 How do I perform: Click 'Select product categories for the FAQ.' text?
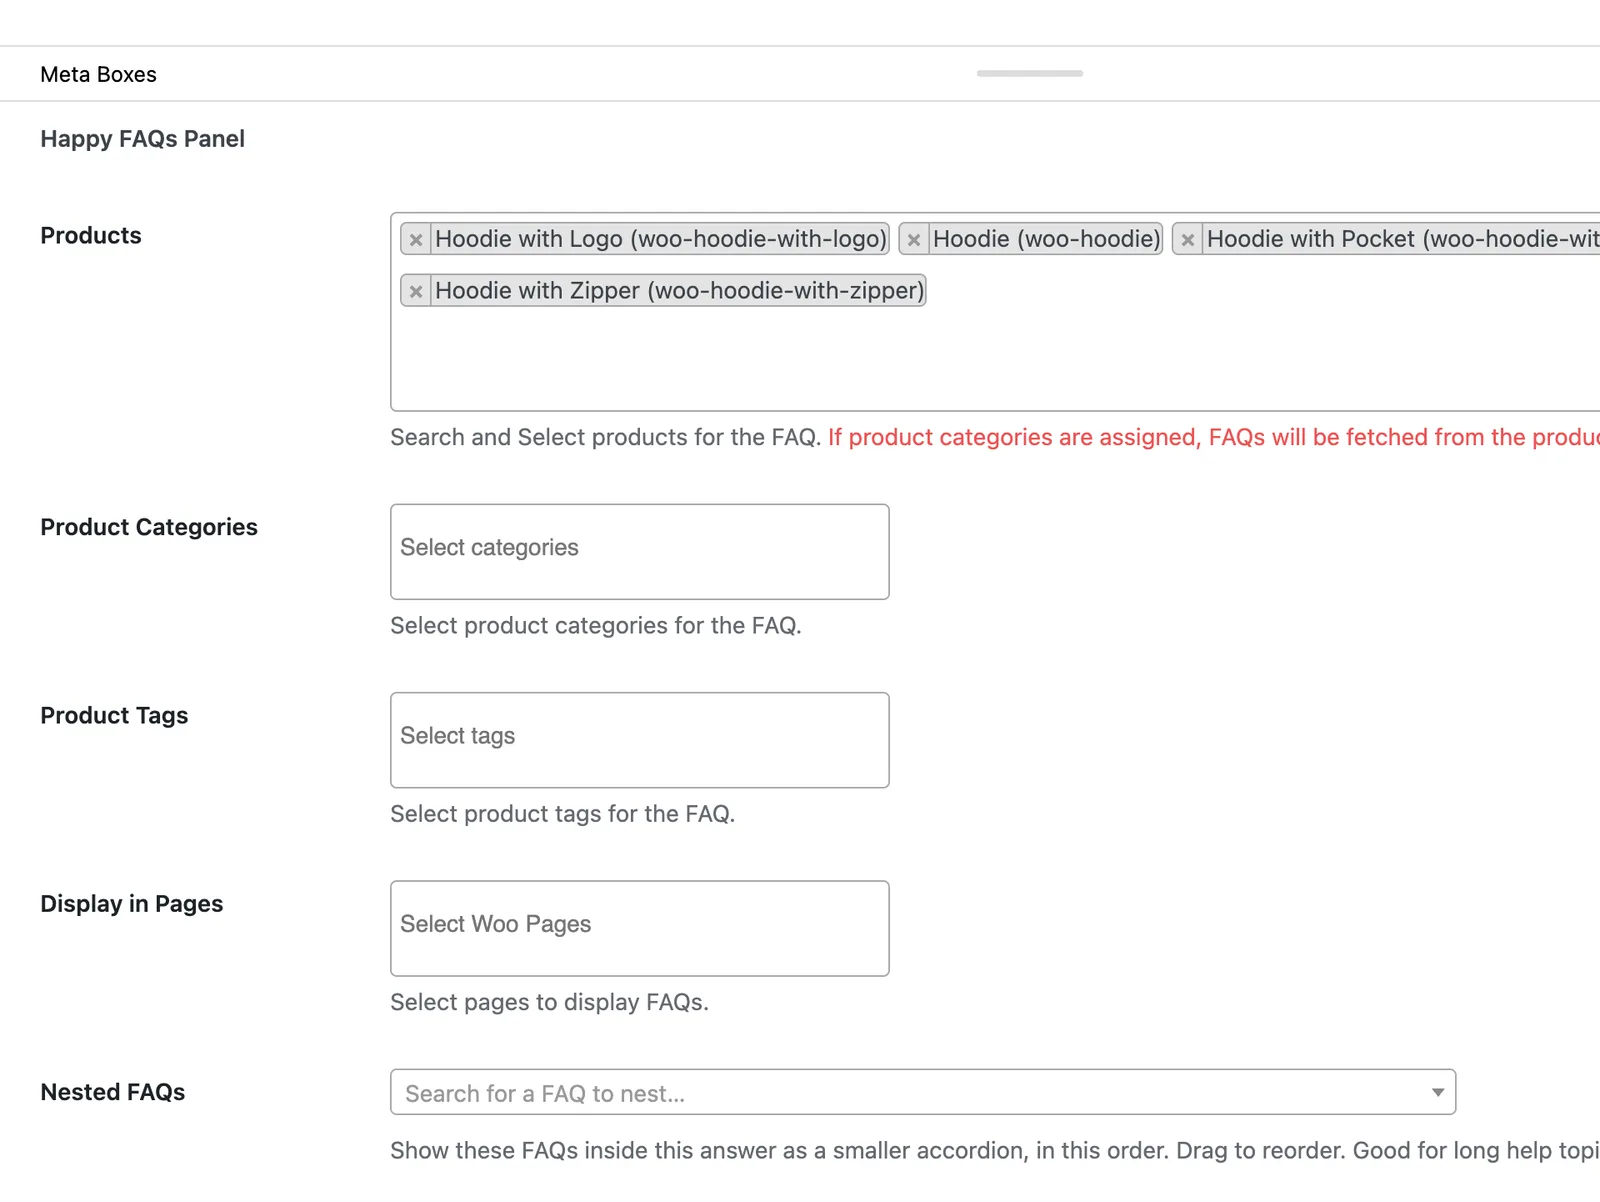coord(596,626)
